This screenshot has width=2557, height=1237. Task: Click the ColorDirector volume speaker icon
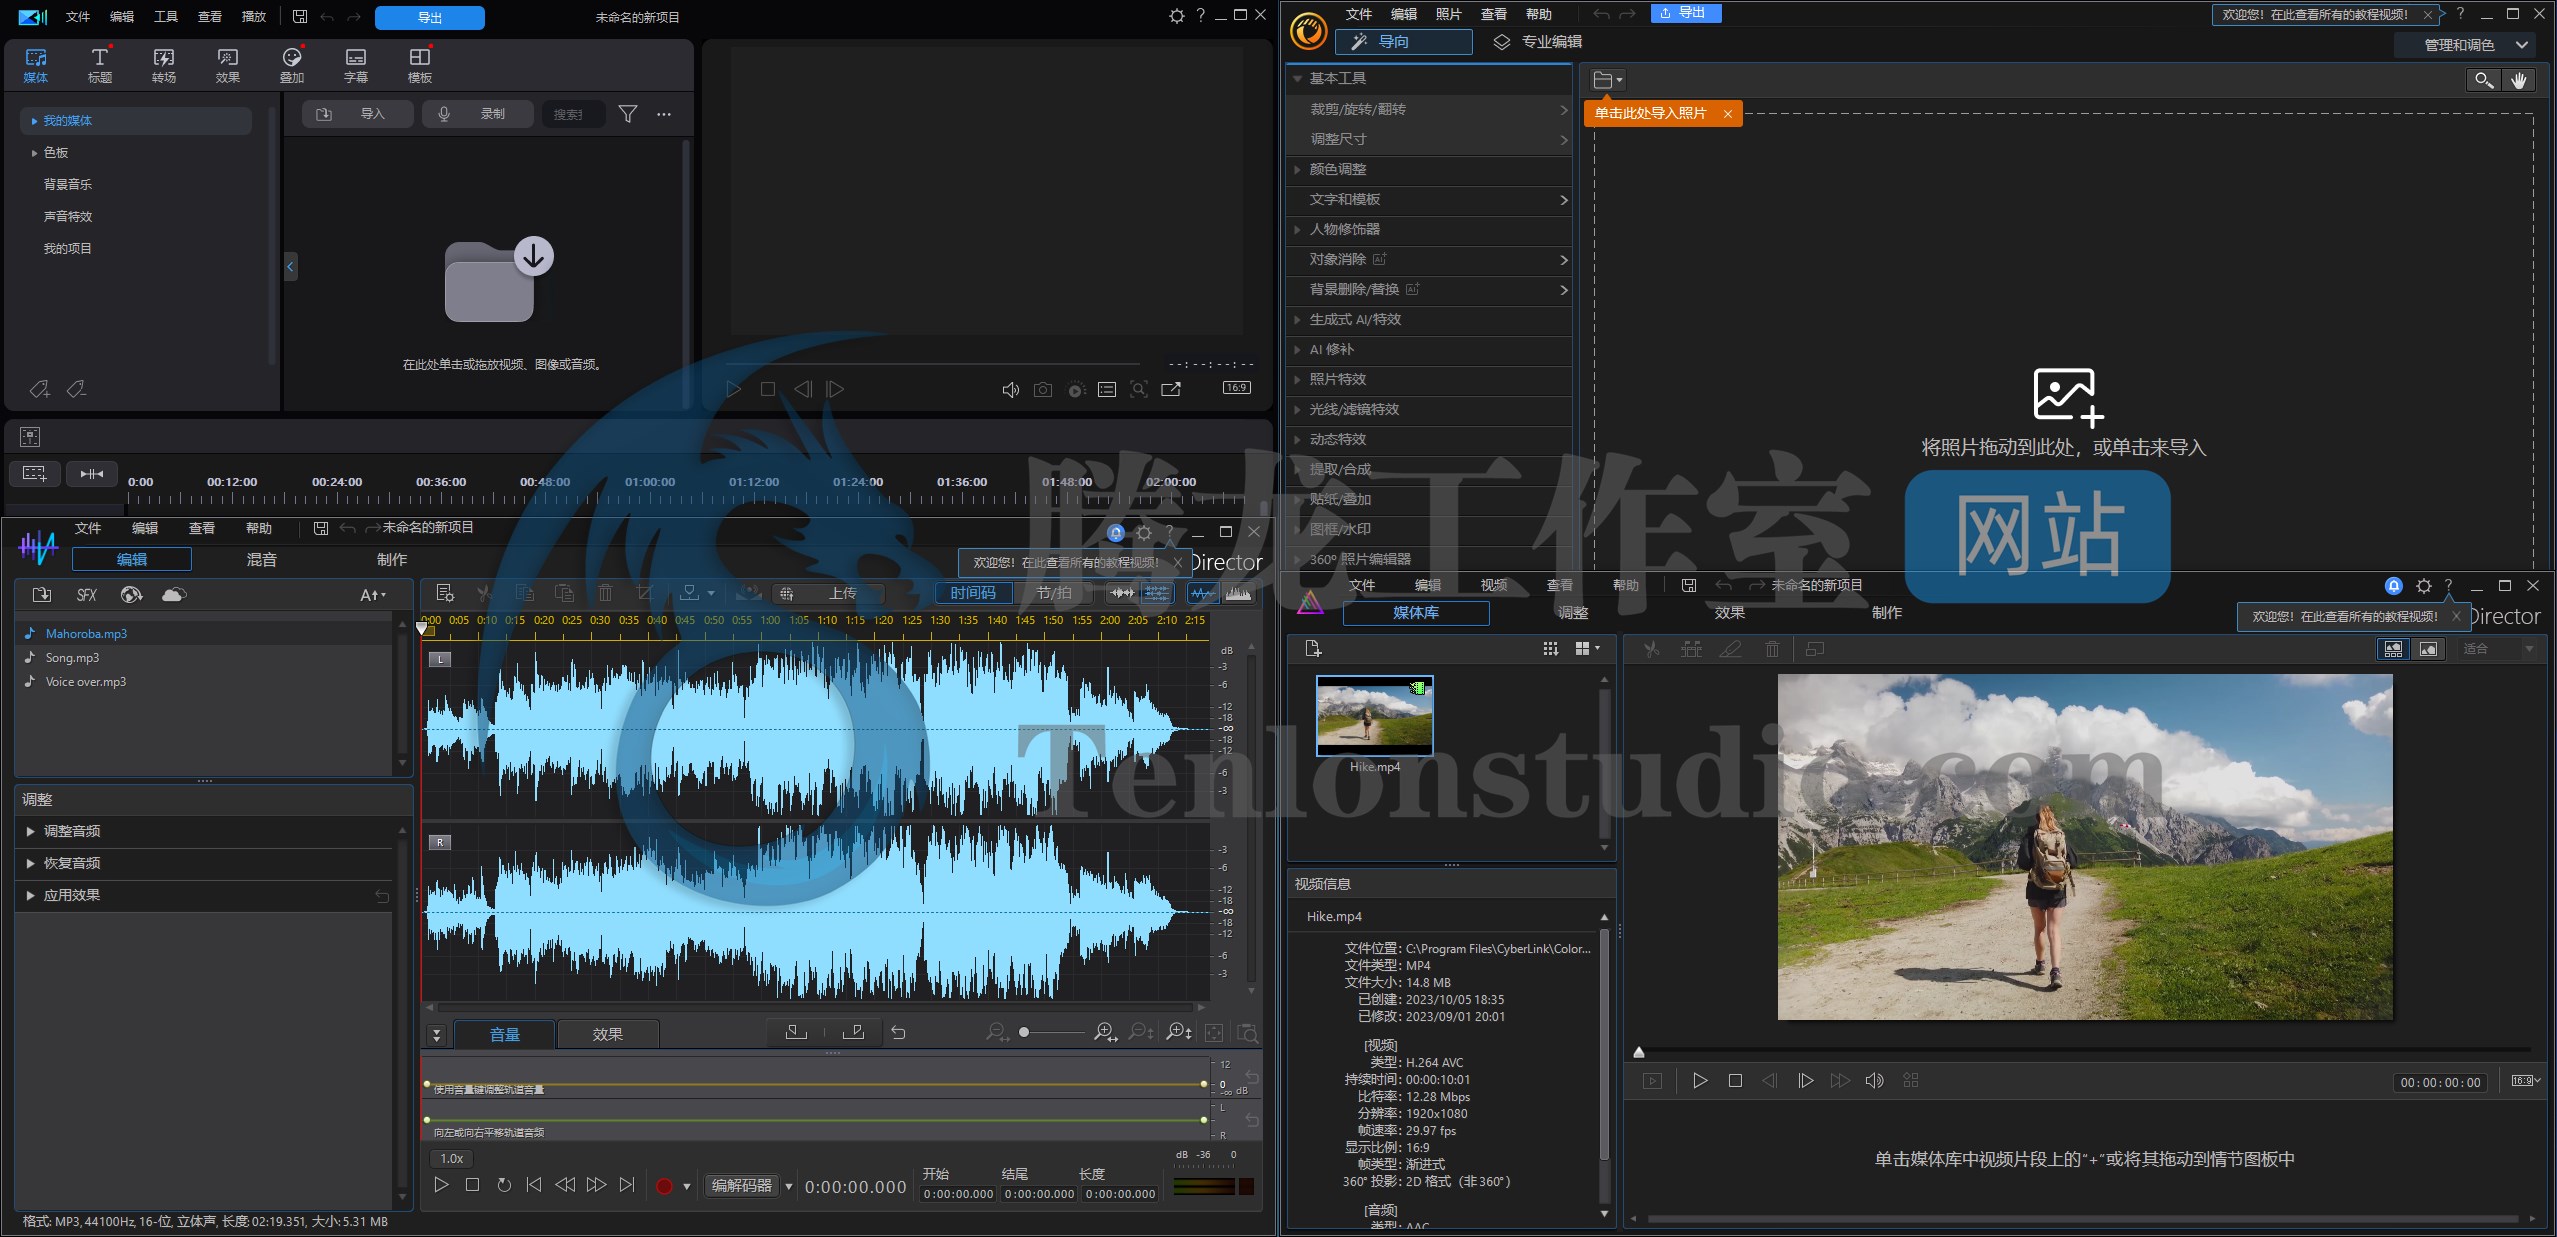(1874, 1081)
